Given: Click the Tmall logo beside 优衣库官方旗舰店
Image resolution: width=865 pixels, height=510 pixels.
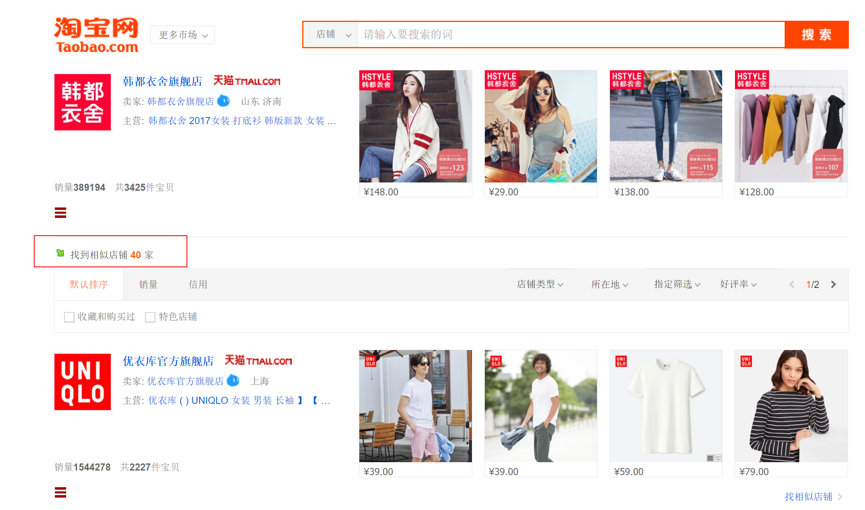Looking at the screenshot, I should pyautogui.click(x=258, y=360).
